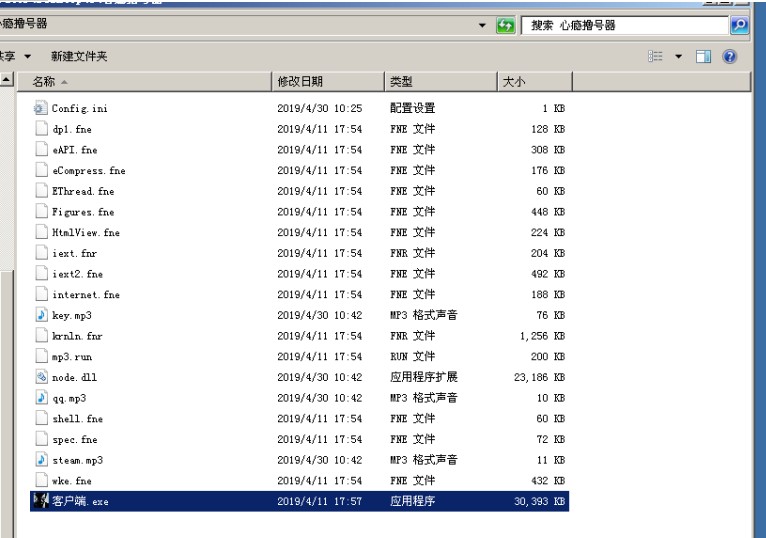Select the steam.mp3 audio icon
Image resolution: width=766 pixels, height=538 pixels.
coord(42,460)
